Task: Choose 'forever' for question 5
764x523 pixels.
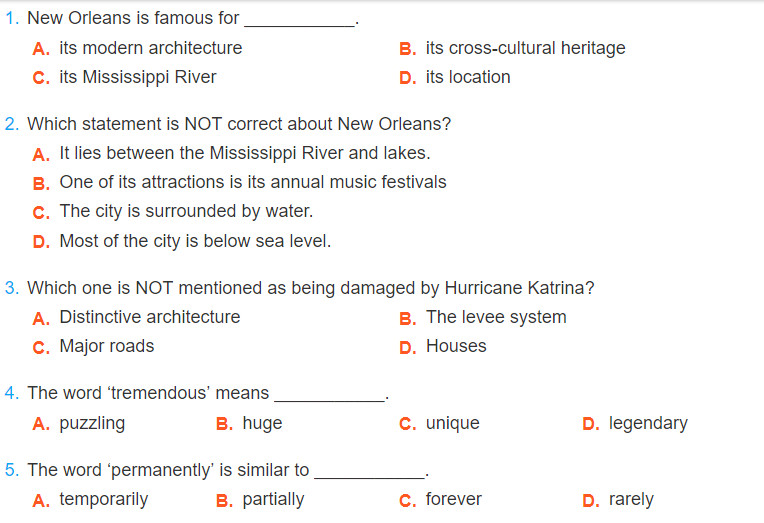Action: [x=440, y=500]
